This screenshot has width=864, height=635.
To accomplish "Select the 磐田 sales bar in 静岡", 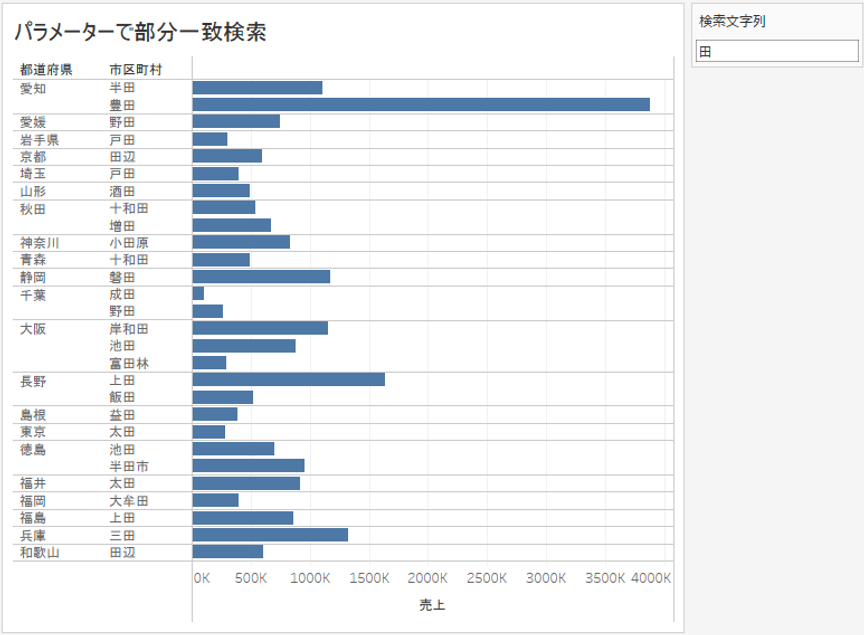I will tap(261, 277).
